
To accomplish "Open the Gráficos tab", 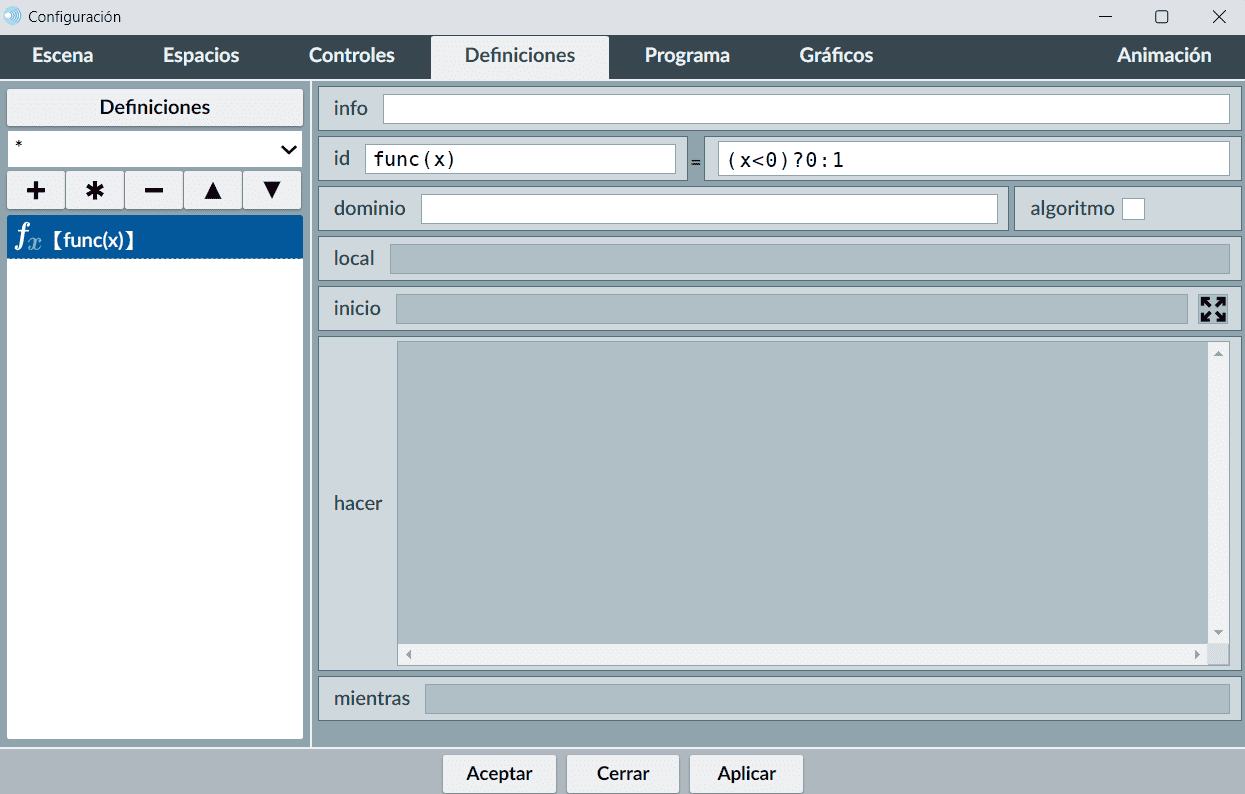I will tap(836, 56).
